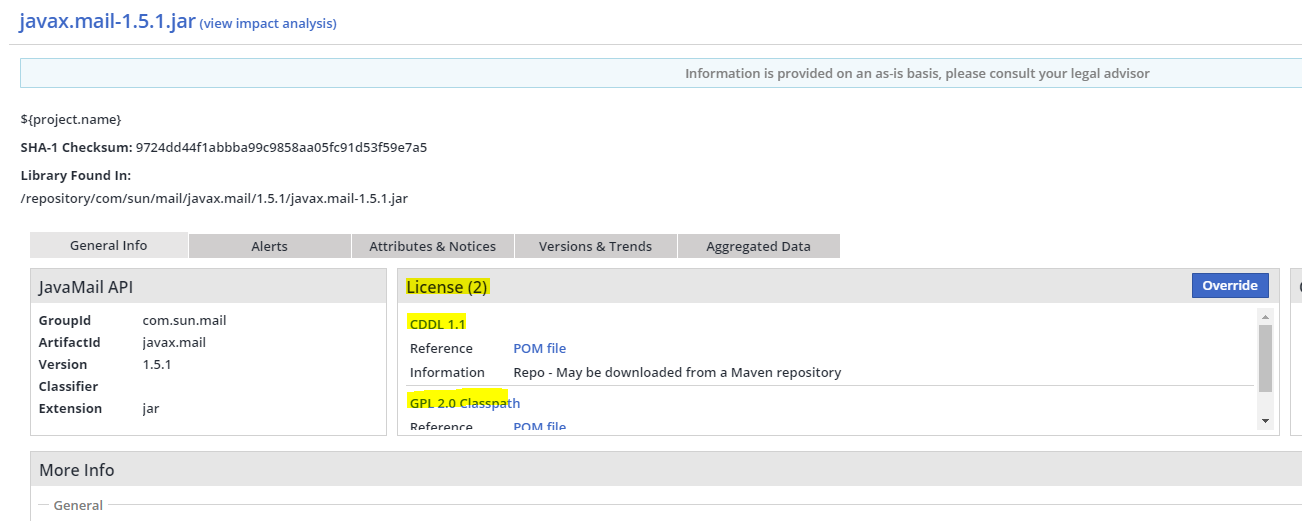The width and height of the screenshot is (1302, 521).
Task: Toggle the General subsection under More Info
Action: click(78, 505)
